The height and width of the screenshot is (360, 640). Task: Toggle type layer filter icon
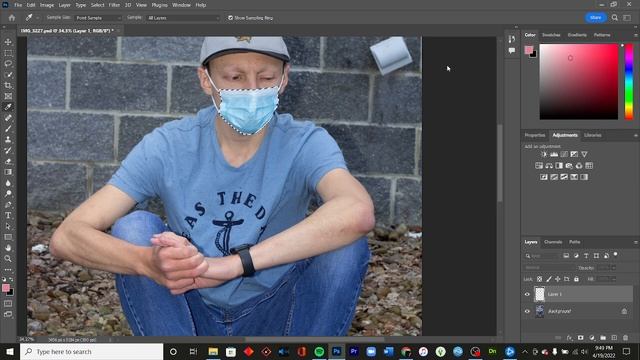586,256
